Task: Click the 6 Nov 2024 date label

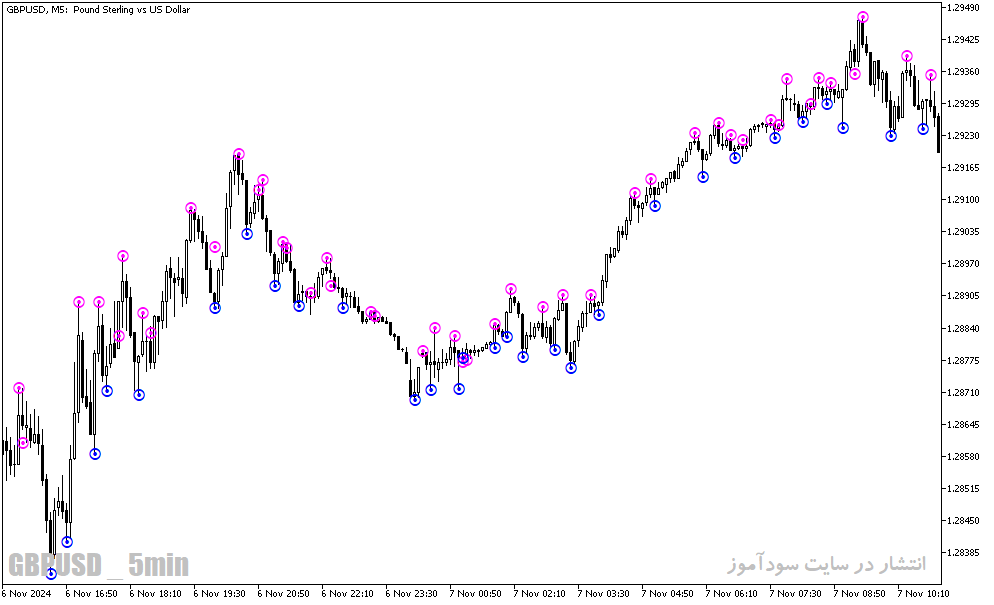Action: click(x=27, y=594)
